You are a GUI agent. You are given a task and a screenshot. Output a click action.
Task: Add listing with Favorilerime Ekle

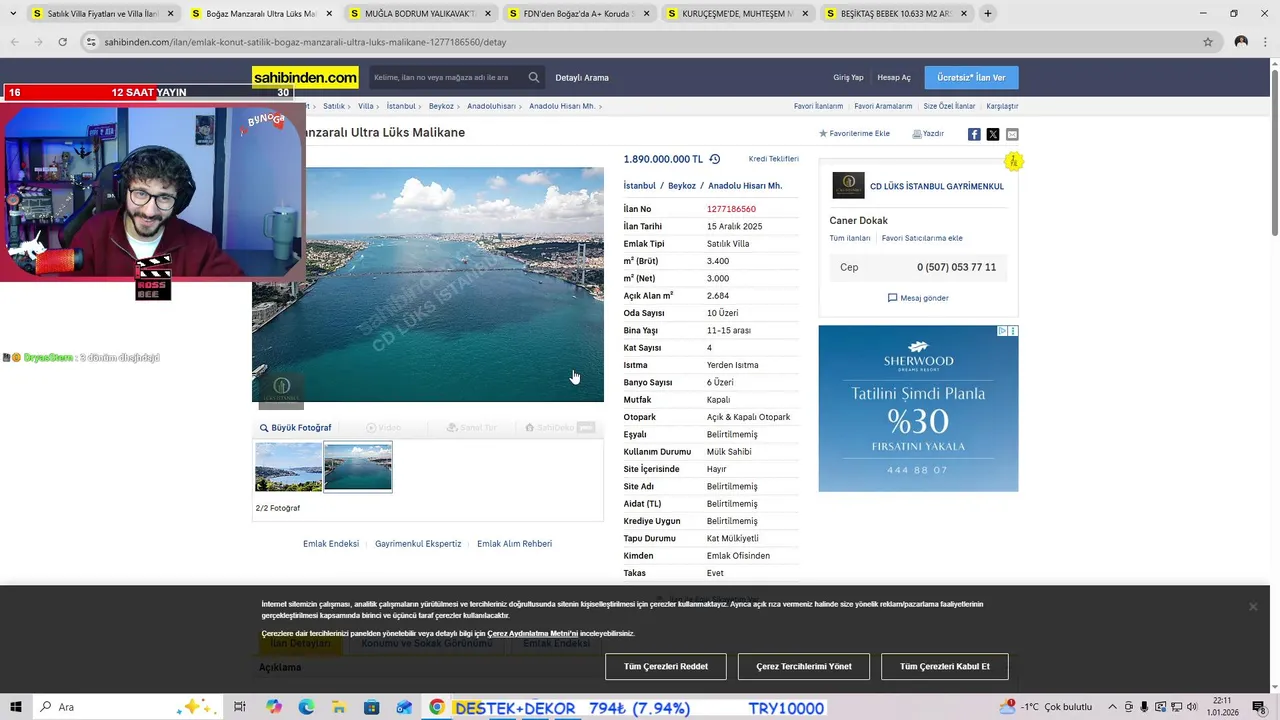(x=854, y=134)
